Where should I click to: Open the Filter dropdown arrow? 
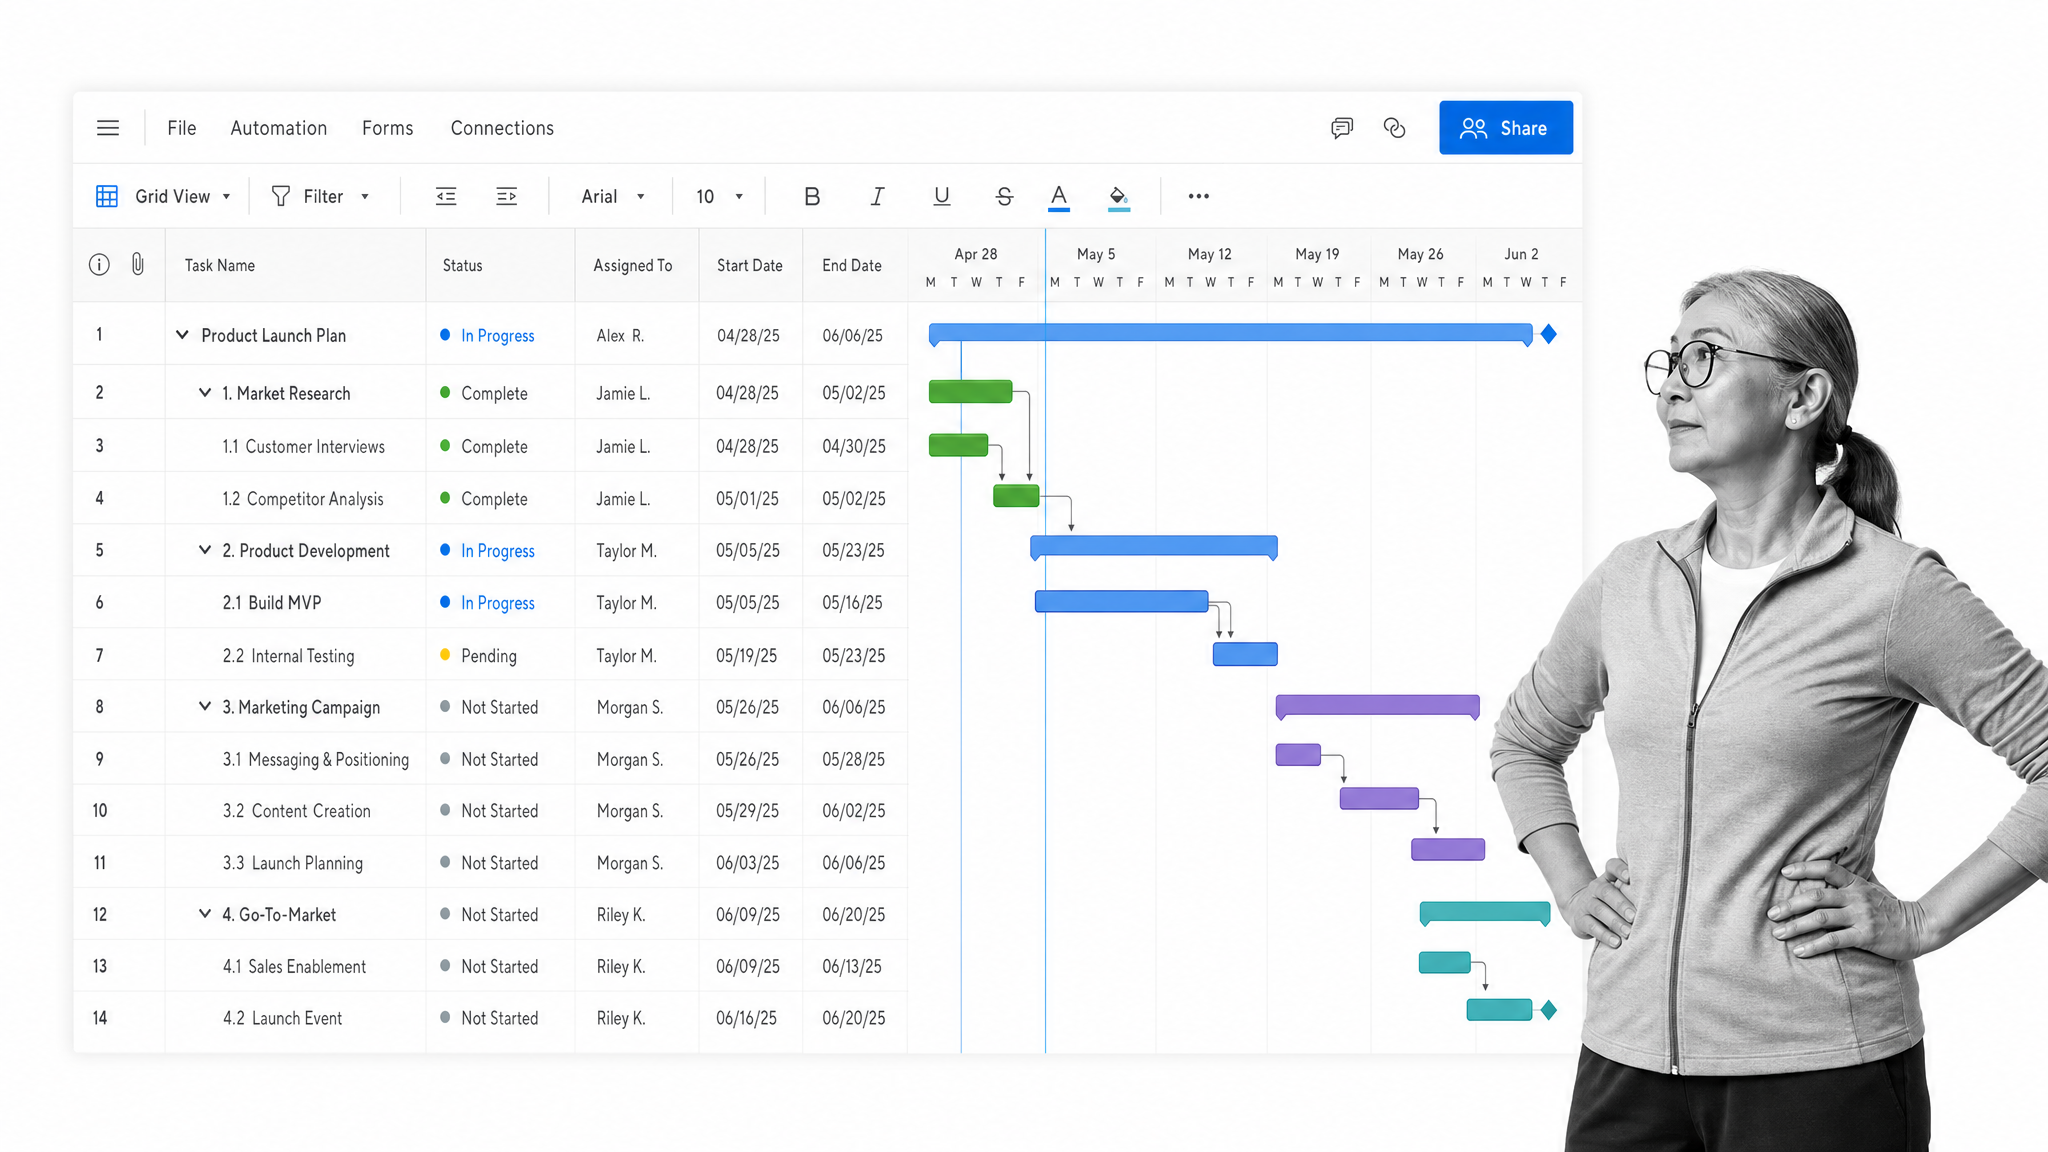(365, 197)
